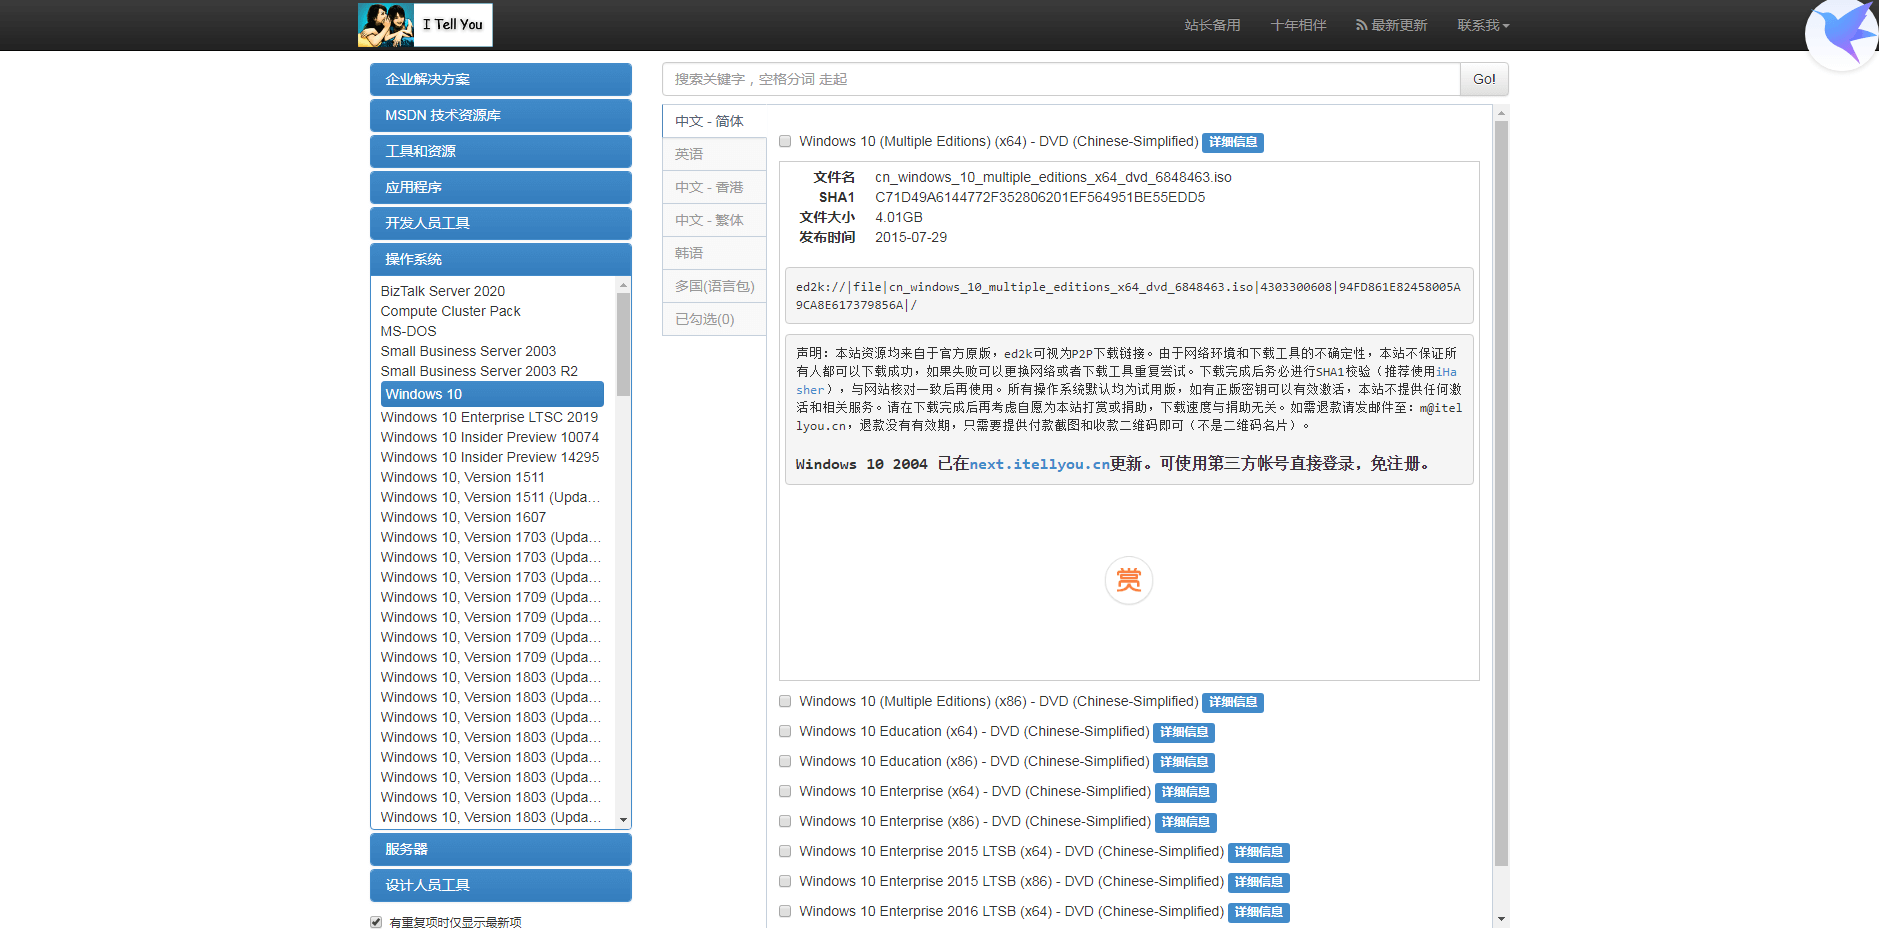The width and height of the screenshot is (1879, 944).
Task: Check Enterprise 2016 LTSB x64 checkbox
Action: click(x=785, y=912)
